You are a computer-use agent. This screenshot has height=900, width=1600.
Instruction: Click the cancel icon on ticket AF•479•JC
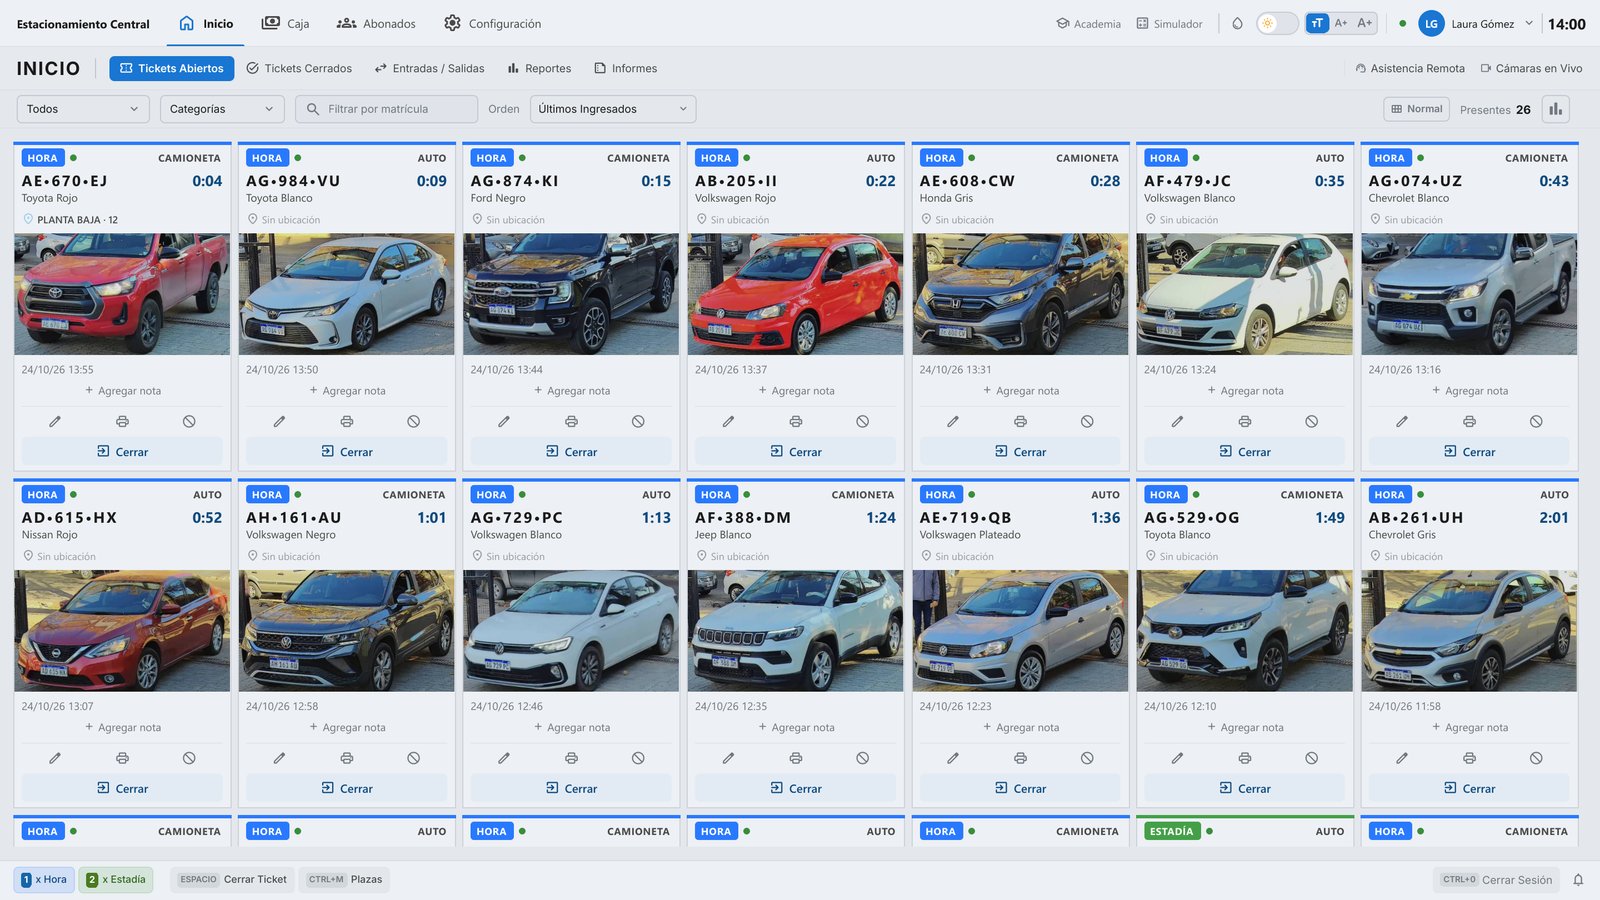coord(1312,422)
